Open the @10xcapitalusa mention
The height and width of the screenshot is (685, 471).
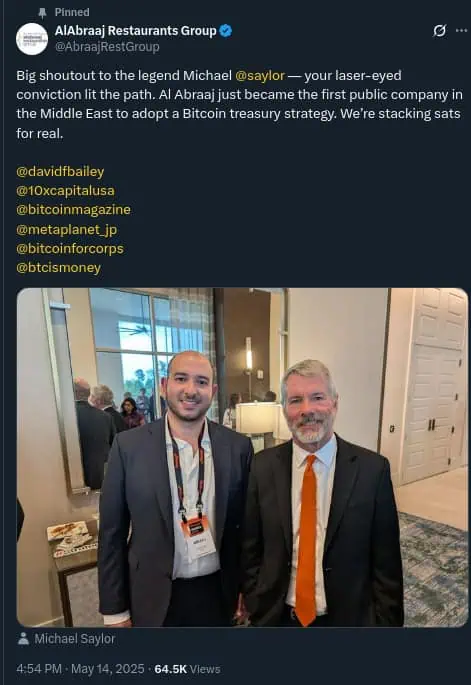click(x=65, y=190)
